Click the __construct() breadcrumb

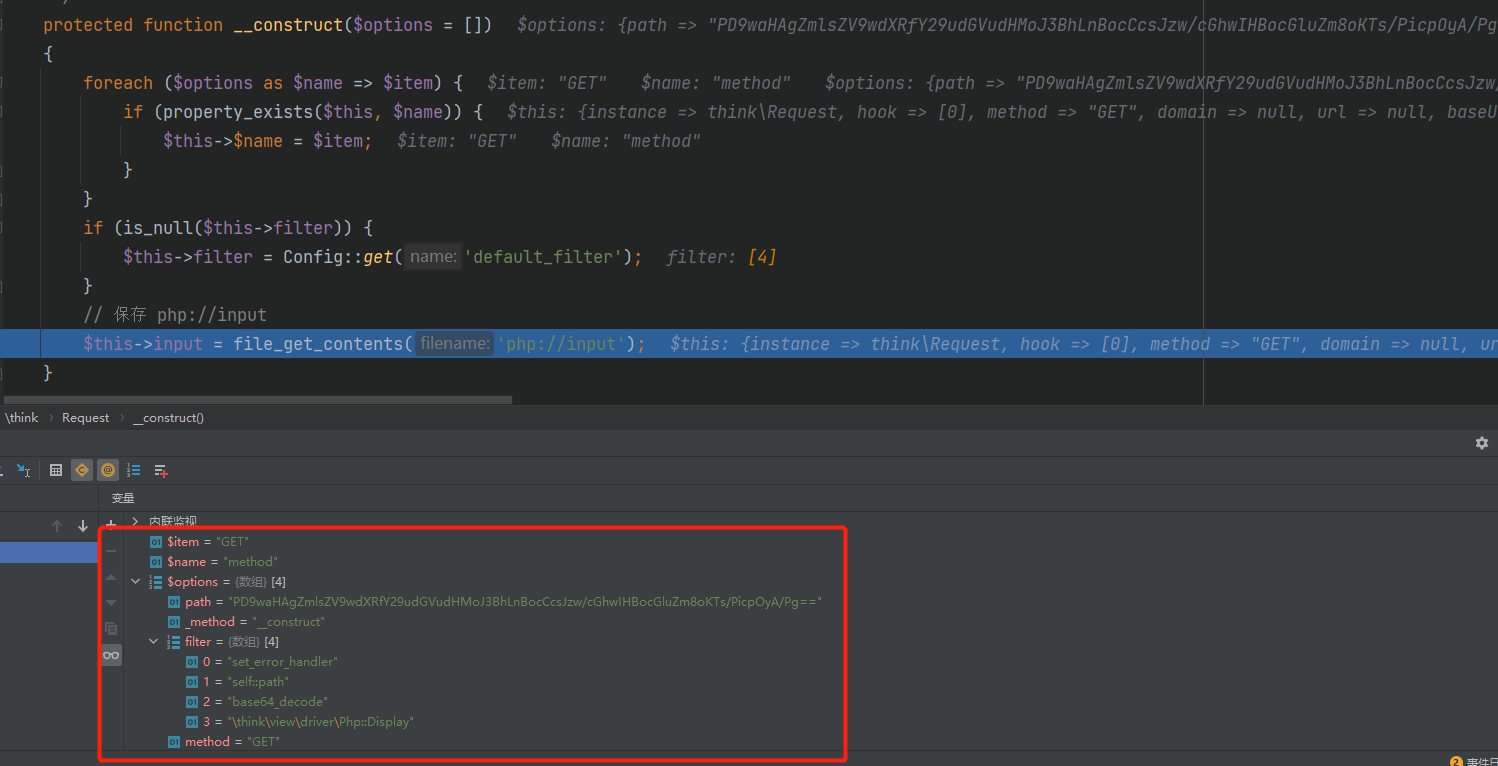coord(168,418)
